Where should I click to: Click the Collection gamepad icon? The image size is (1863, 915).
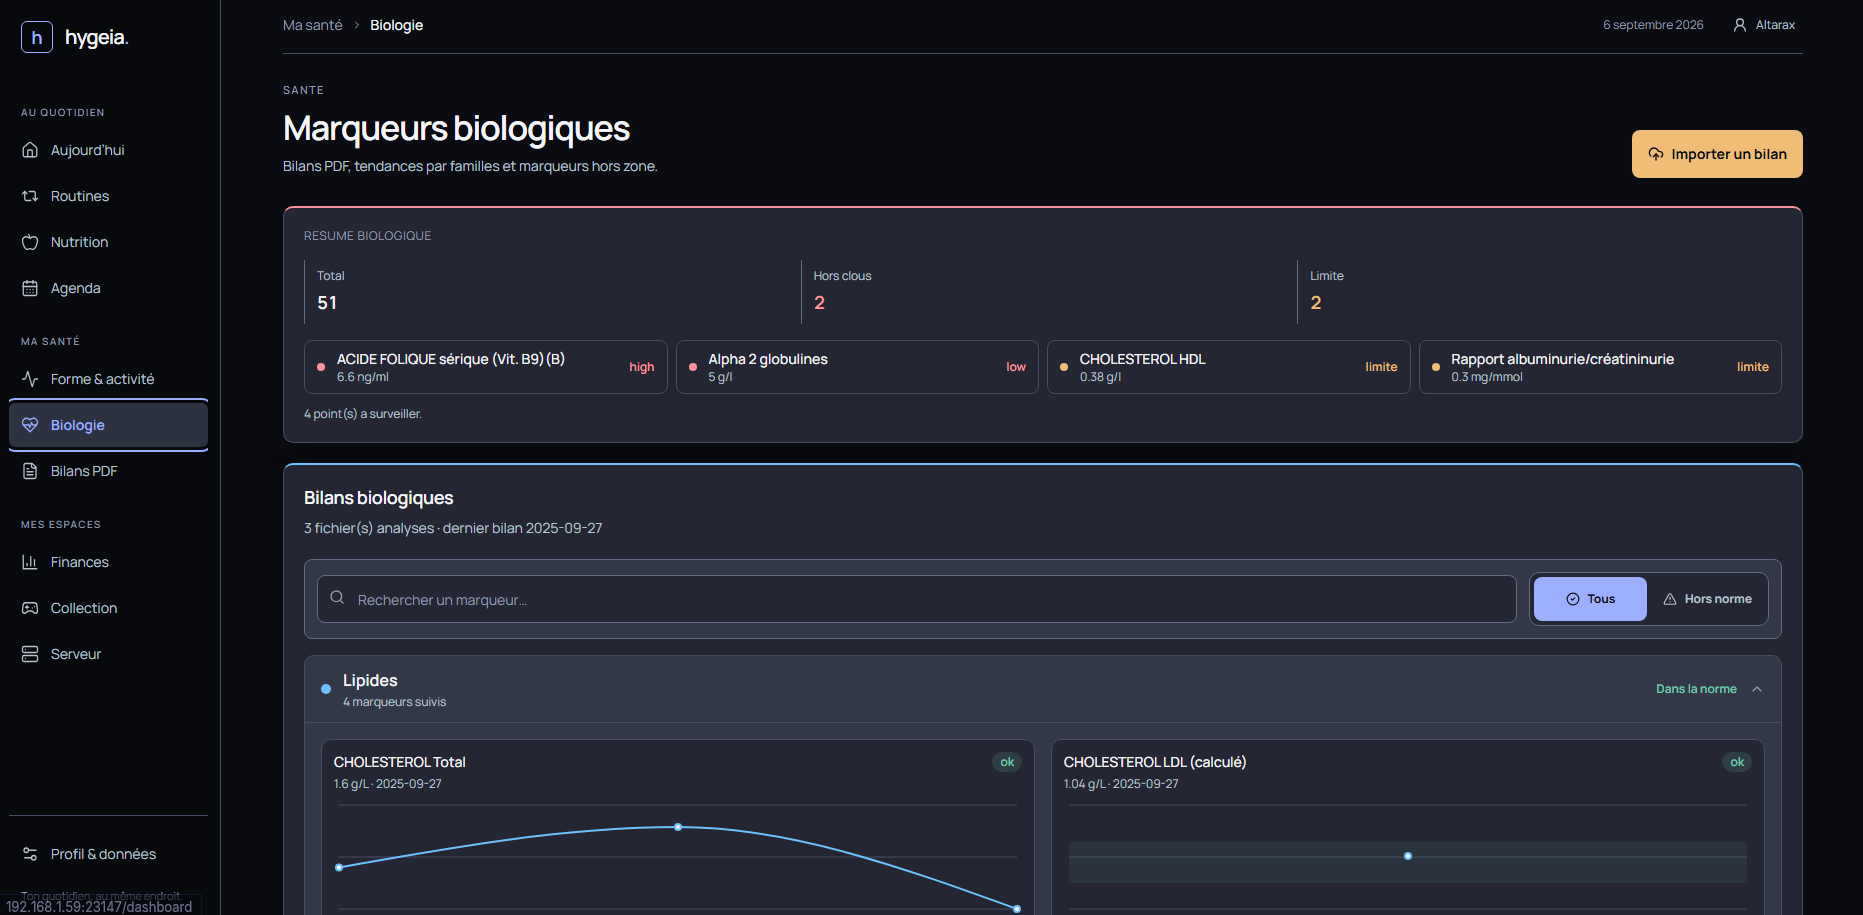30,608
